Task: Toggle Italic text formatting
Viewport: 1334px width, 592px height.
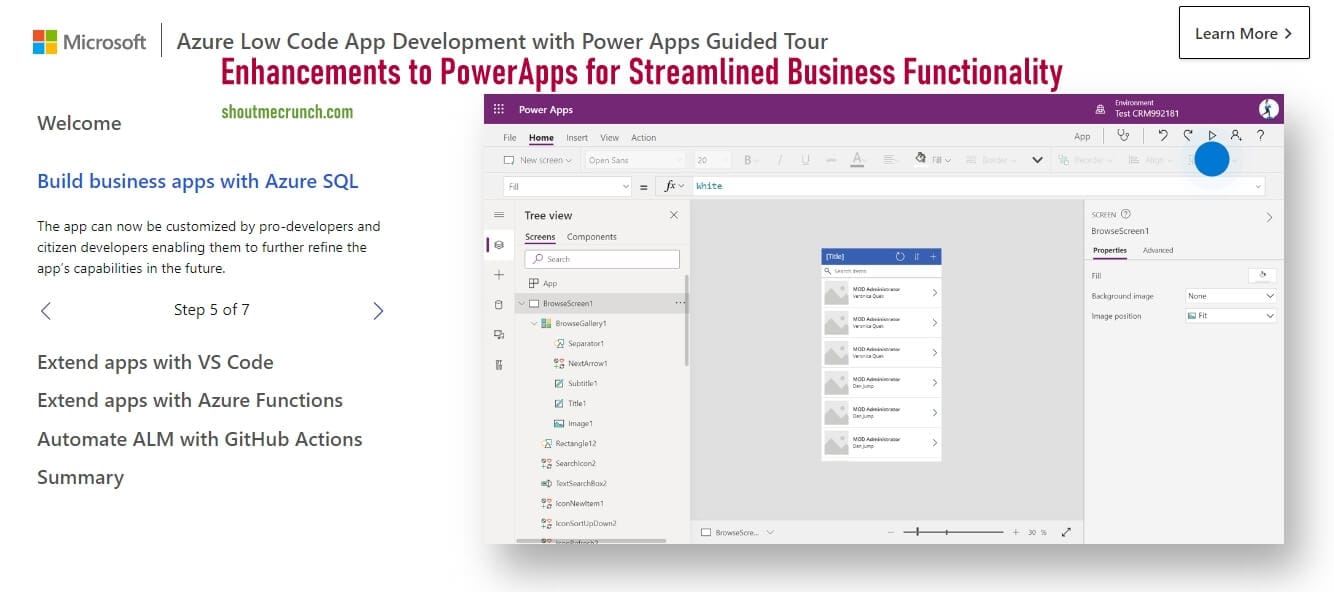Action: click(779, 160)
